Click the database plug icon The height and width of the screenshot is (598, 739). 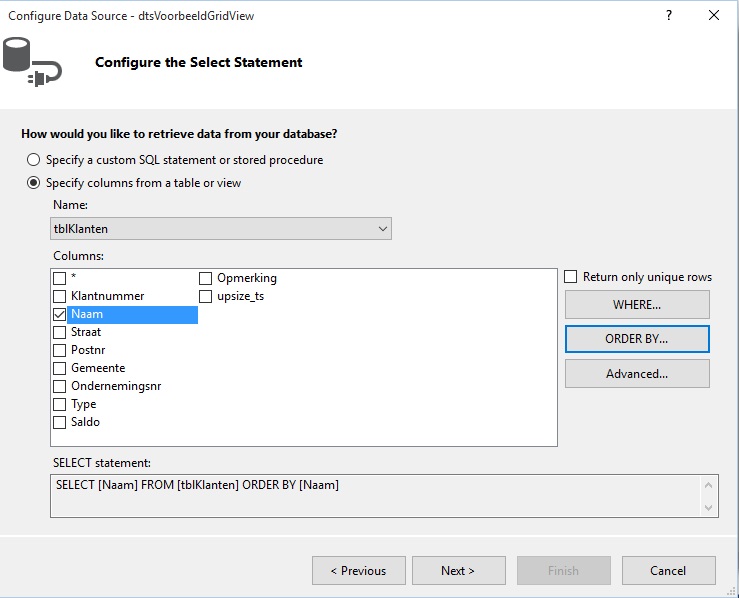[x=32, y=62]
